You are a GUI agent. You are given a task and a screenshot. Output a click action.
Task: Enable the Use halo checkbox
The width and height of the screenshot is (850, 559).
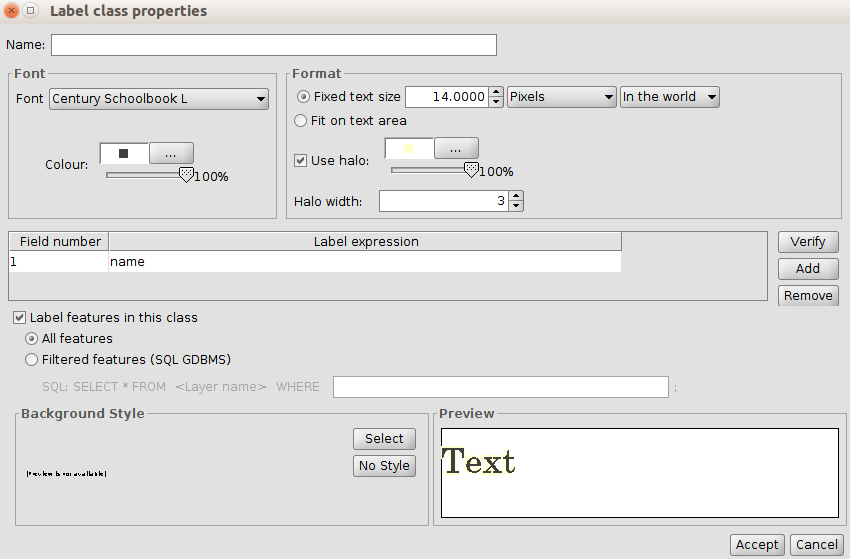pyautogui.click(x=301, y=161)
